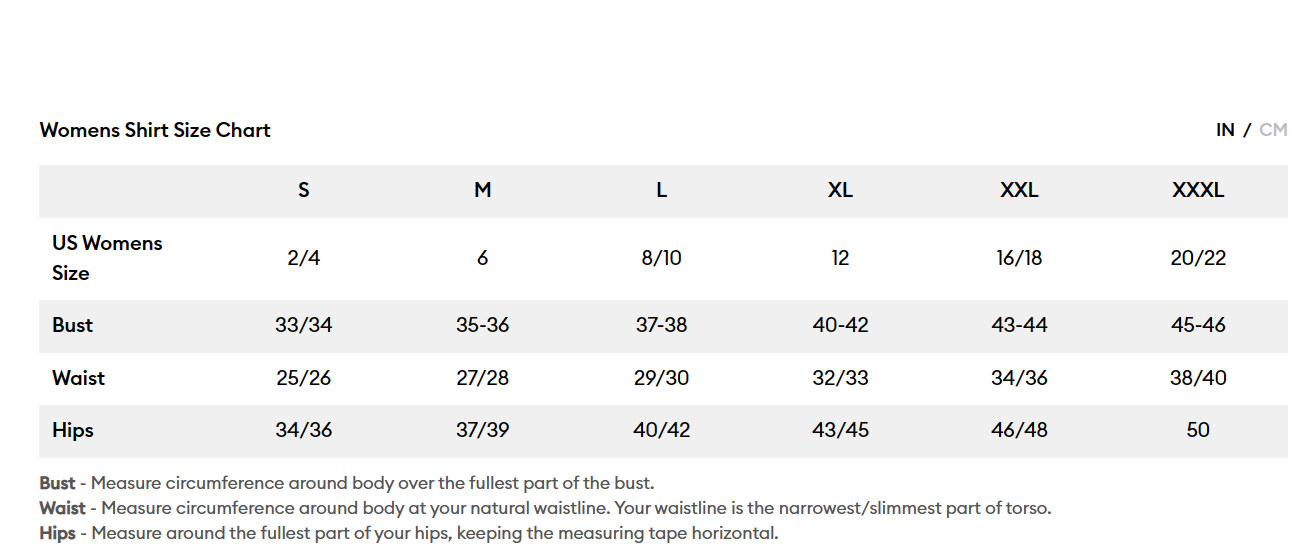Select the XXXL column header

[1198, 190]
